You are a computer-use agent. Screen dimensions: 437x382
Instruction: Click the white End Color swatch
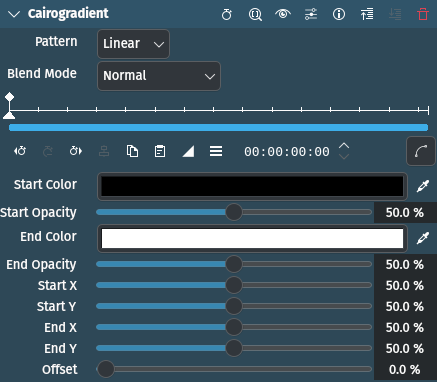252,238
